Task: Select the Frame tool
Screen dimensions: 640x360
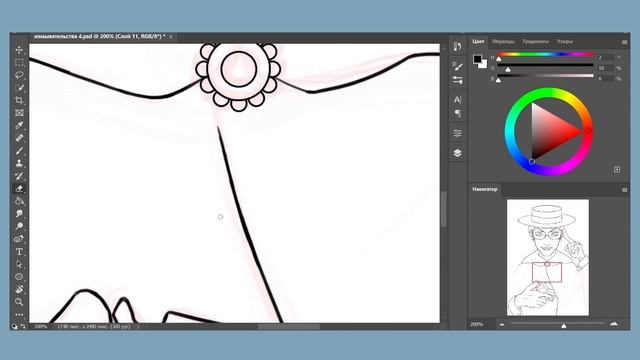Action: (19, 113)
